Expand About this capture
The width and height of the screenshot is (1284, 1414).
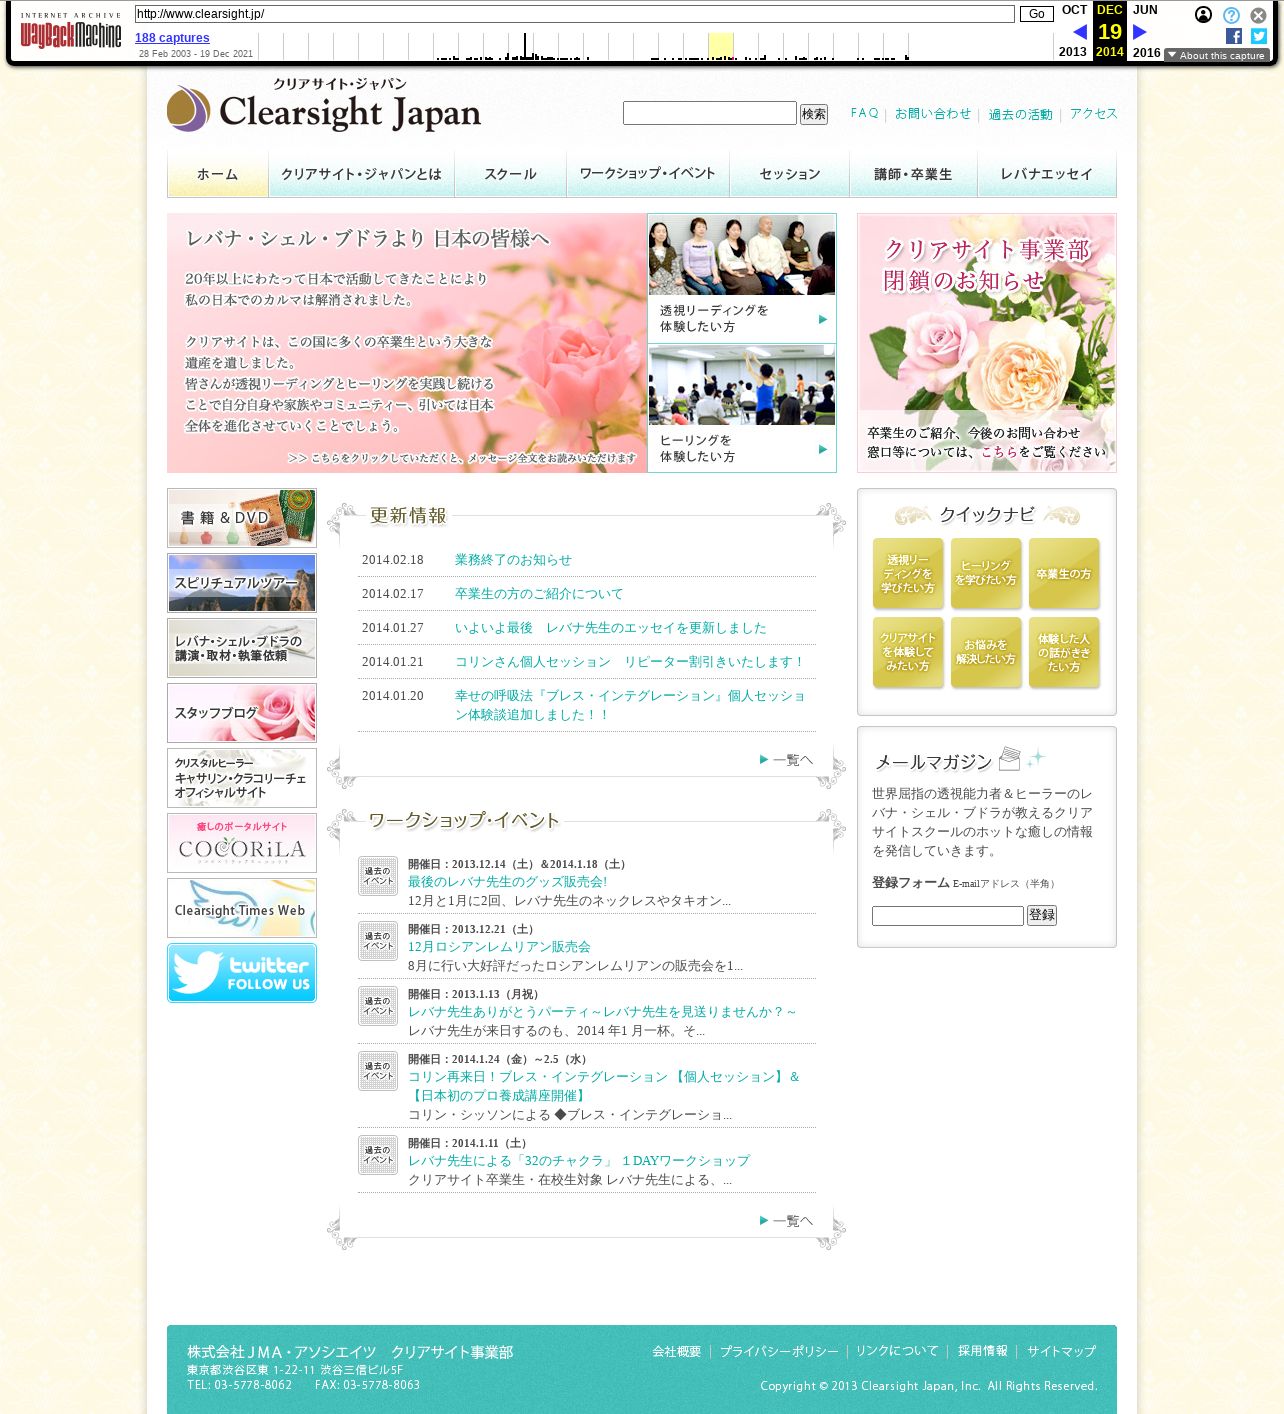(x=1216, y=55)
